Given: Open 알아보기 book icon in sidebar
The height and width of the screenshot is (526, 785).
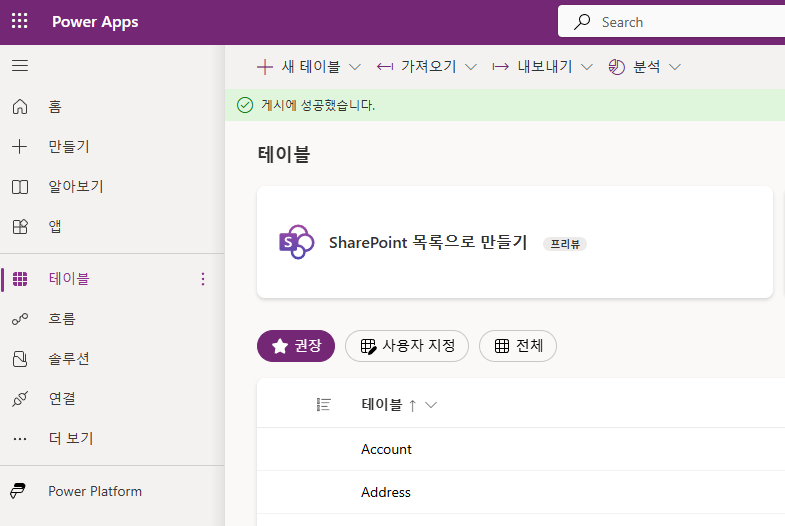Looking at the screenshot, I should pos(20,187).
